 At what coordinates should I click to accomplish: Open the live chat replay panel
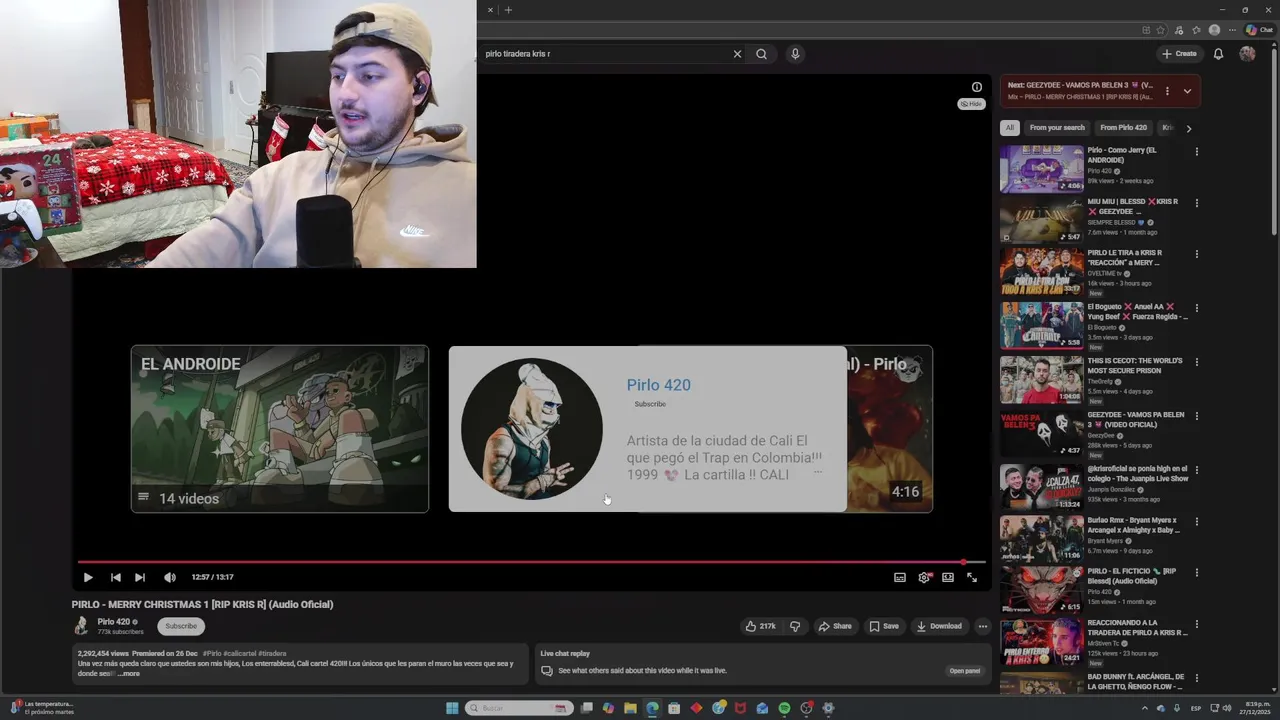964,671
